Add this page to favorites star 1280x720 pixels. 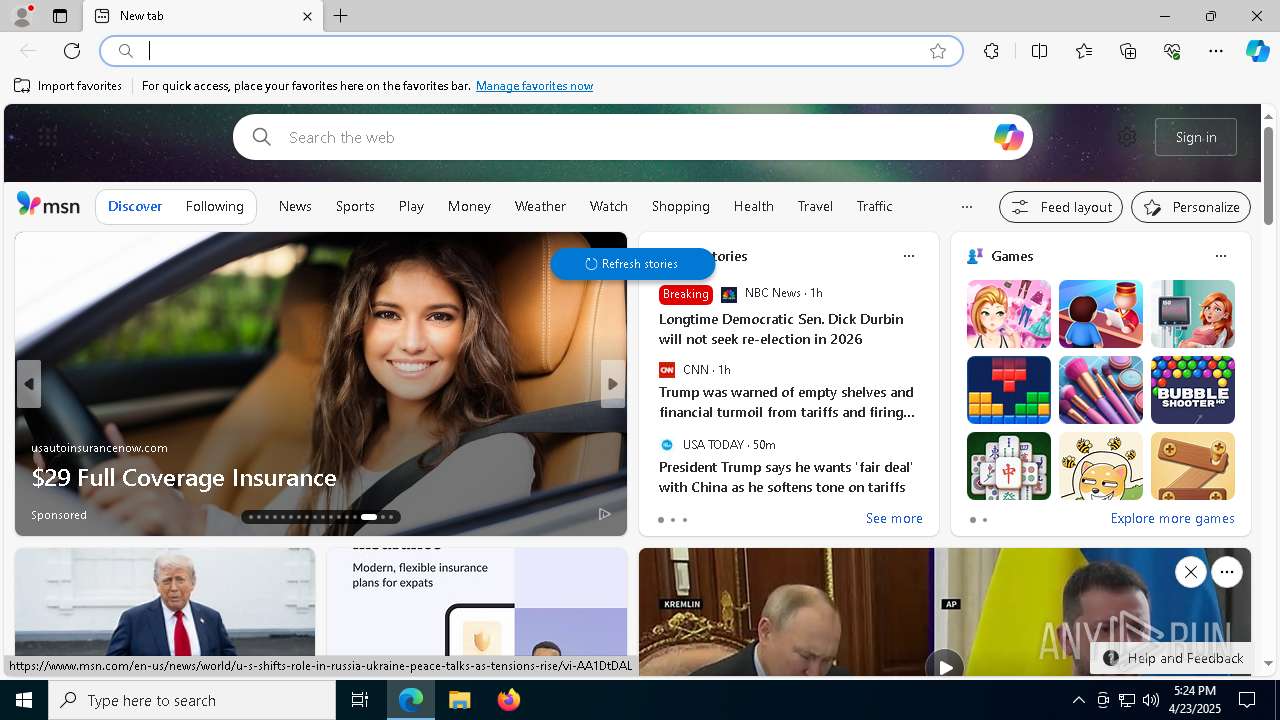[x=937, y=51]
